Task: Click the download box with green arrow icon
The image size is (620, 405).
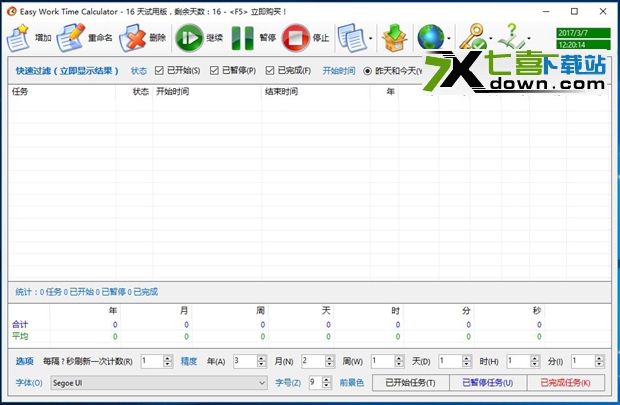Action: point(394,38)
